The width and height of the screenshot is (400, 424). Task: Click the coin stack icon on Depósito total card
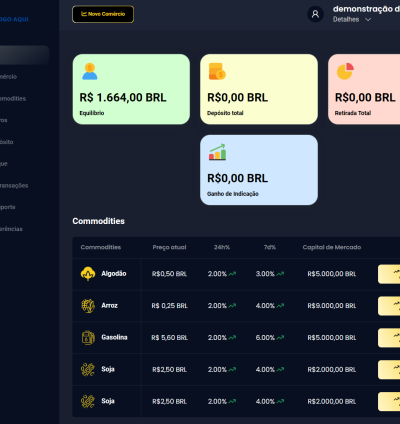(x=217, y=71)
